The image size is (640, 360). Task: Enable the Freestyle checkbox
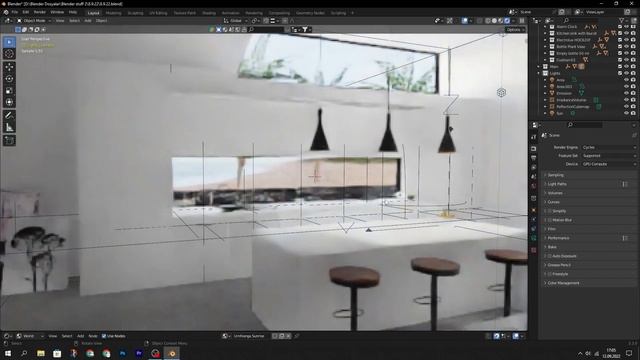coord(549,274)
